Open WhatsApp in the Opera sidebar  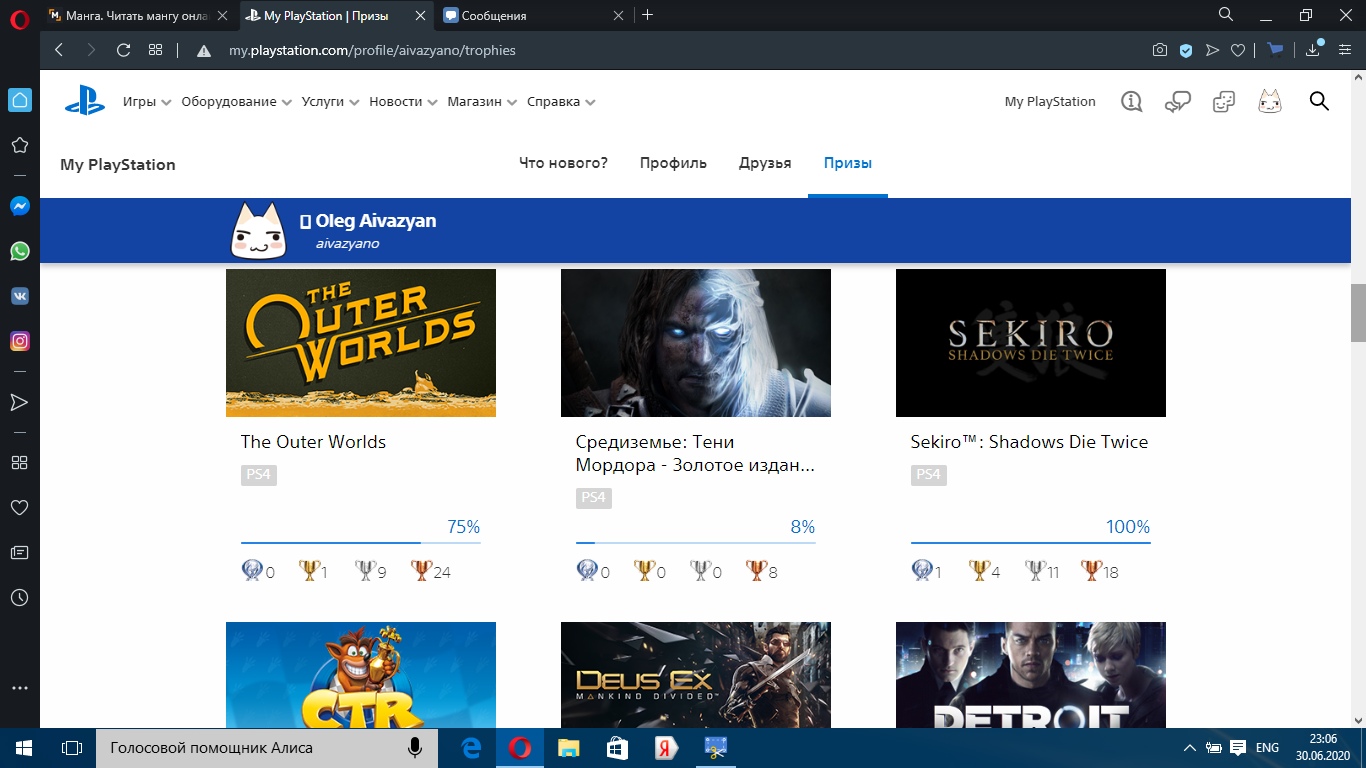click(x=20, y=251)
